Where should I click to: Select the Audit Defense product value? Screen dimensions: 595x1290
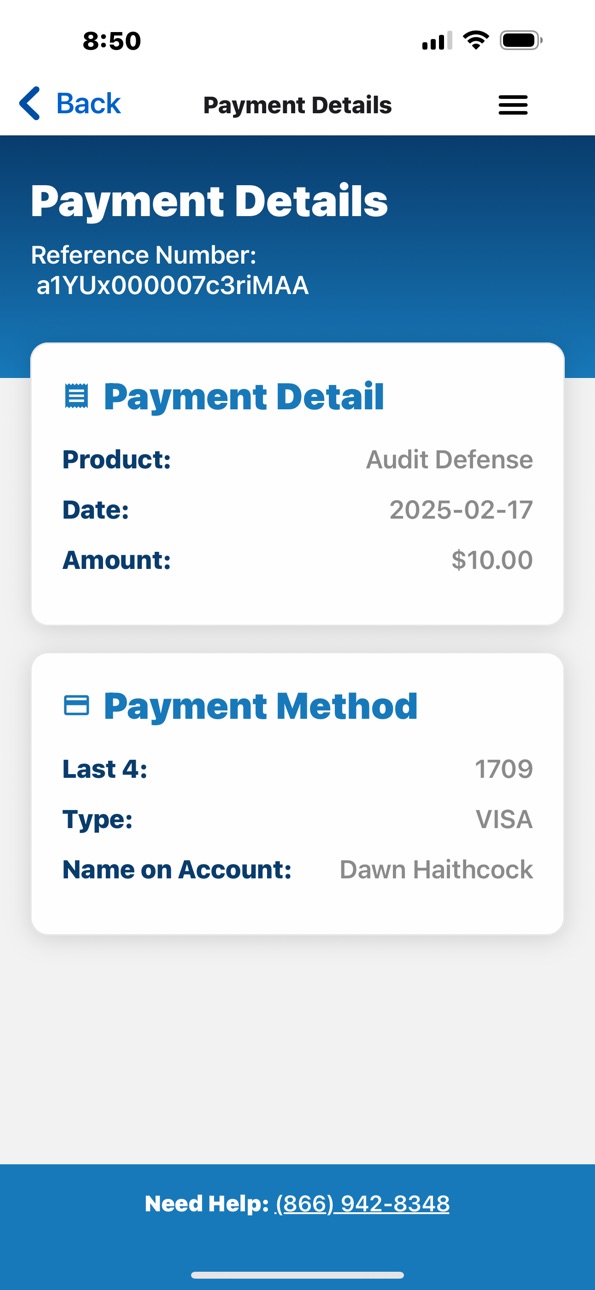(x=449, y=460)
